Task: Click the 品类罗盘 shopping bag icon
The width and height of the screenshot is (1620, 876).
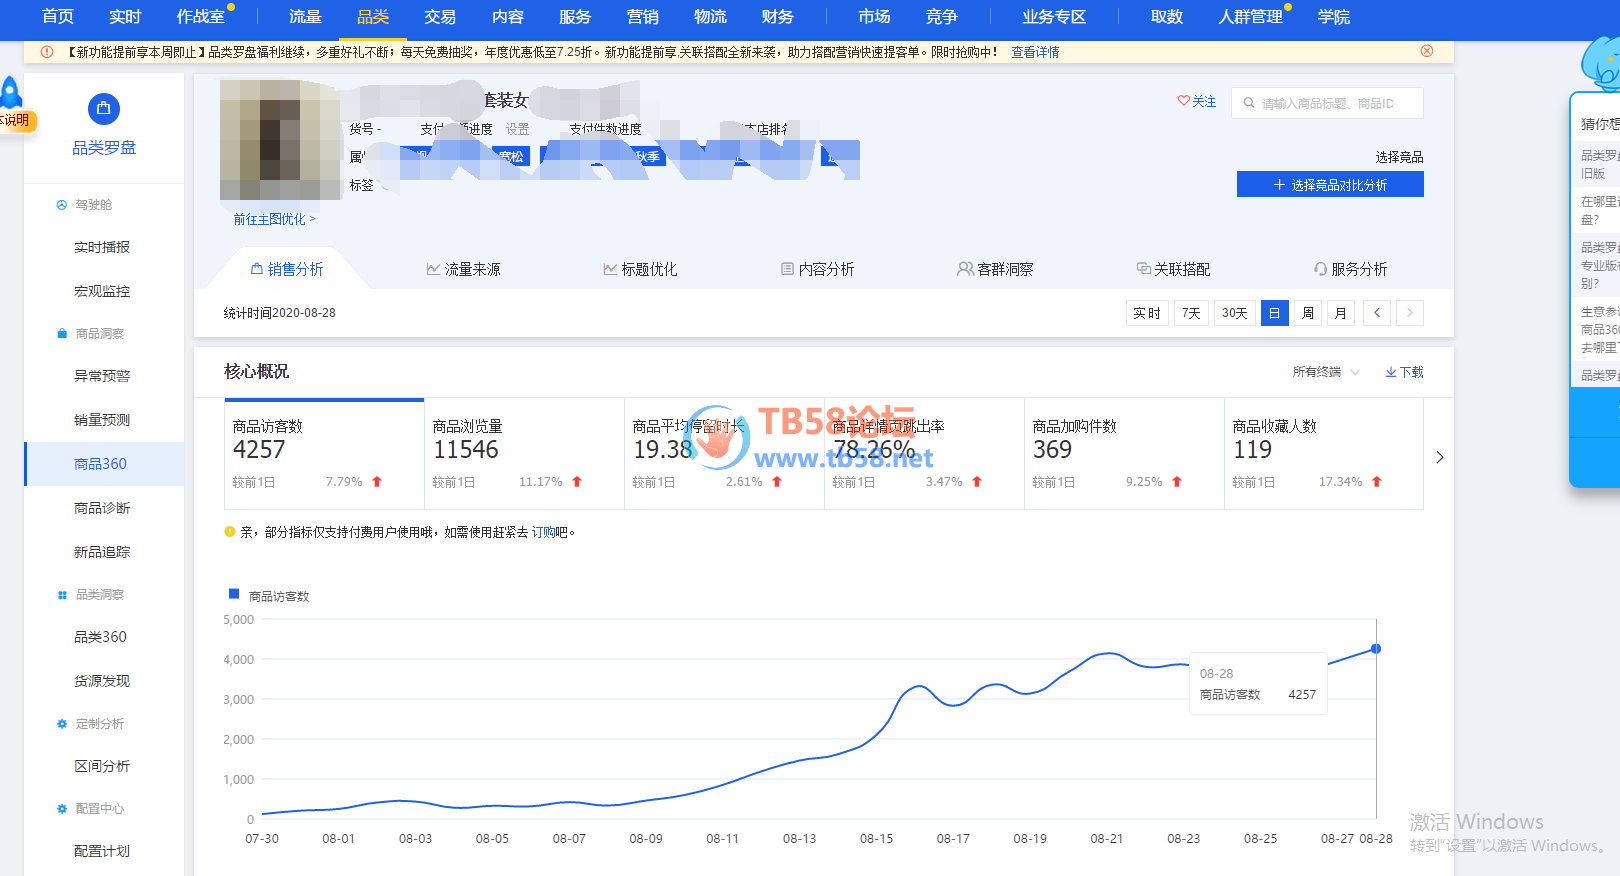Action: click(x=104, y=109)
